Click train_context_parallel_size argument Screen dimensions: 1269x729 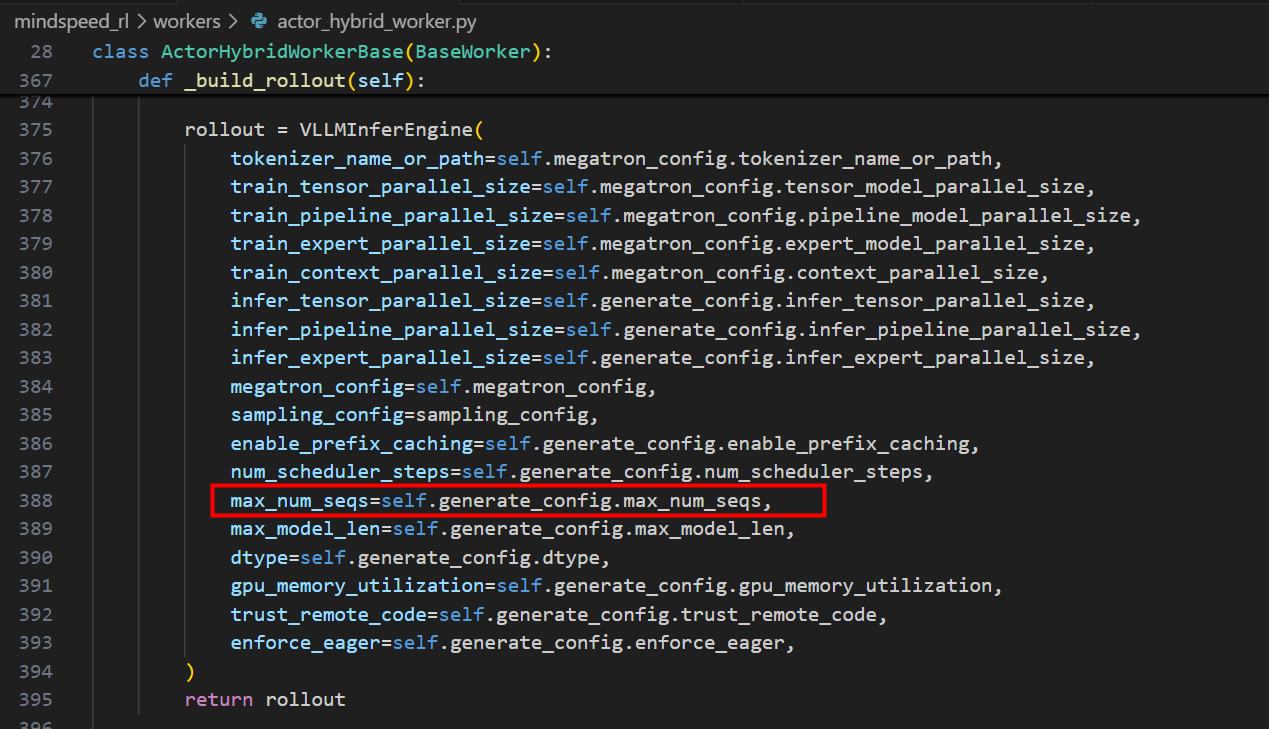click(x=387, y=272)
